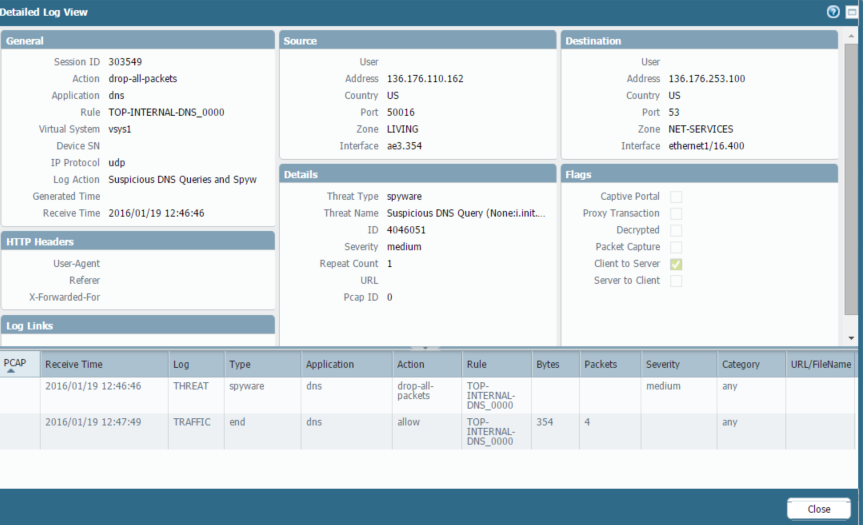Click the Log Links section header

[138, 325]
